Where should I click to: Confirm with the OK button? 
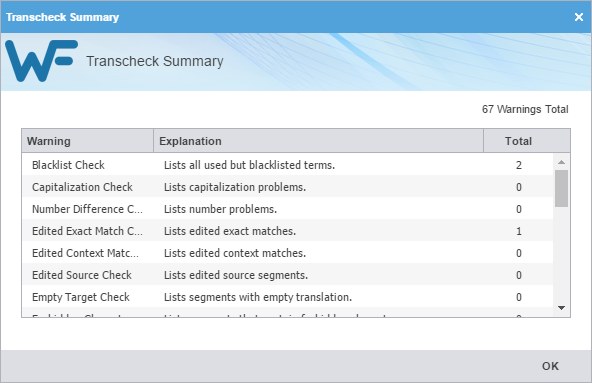[550, 366]
